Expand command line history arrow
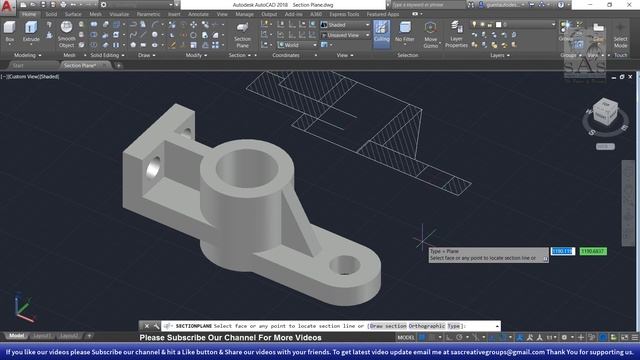 point(497,326)
